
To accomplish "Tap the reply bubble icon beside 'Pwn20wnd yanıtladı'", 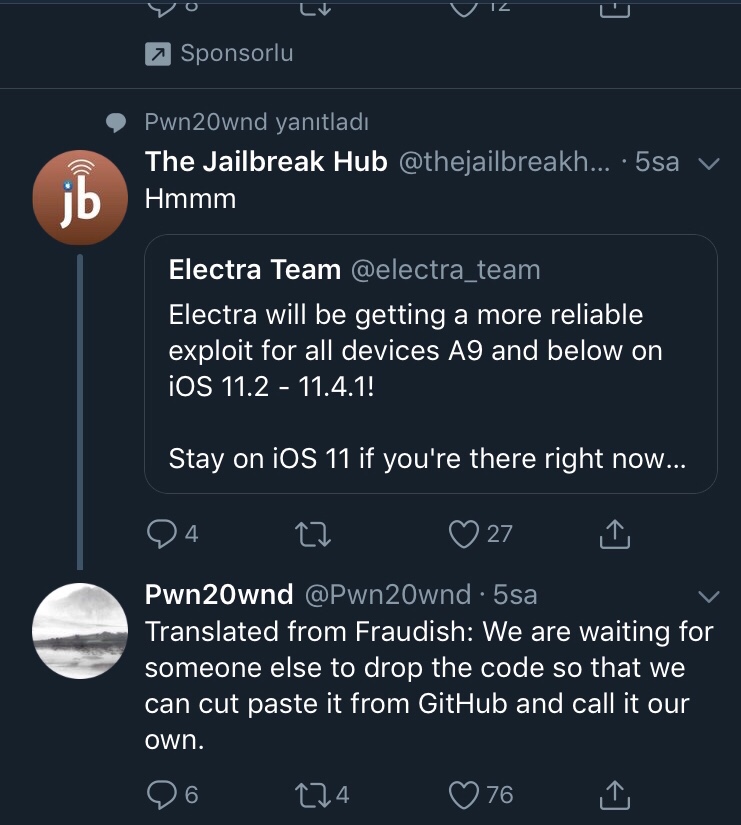I will pyautogui.click(x=117, y=123).
